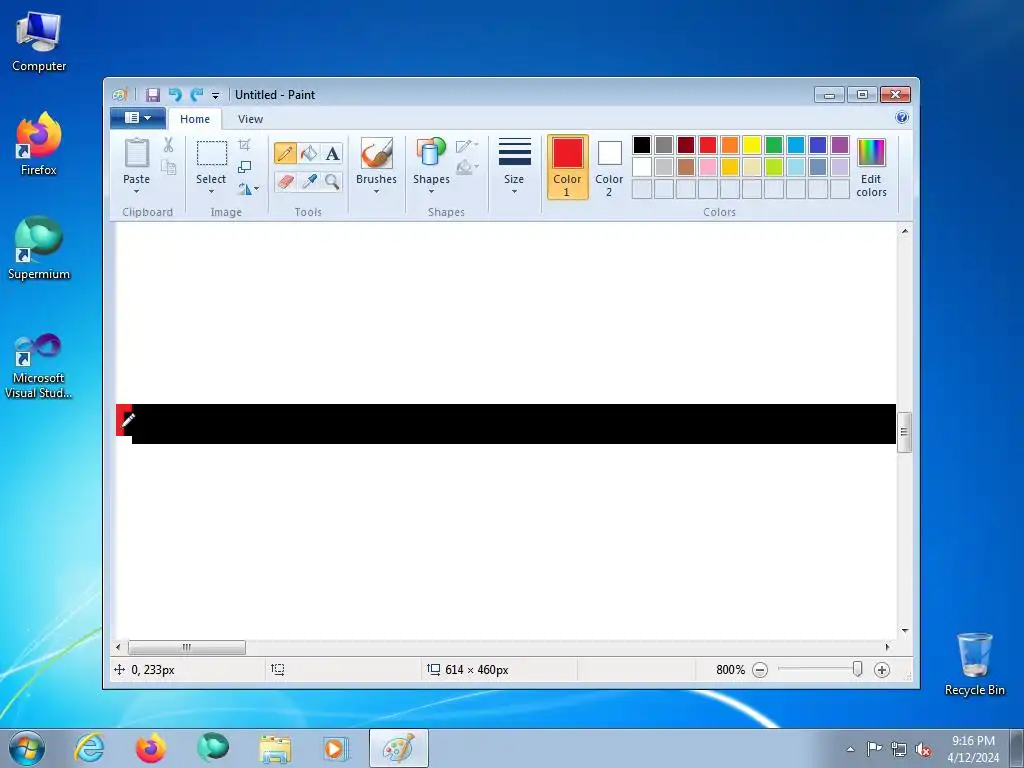This screenshot has height=768, width=1024.
Task: Pick the orange color swatch
Action: click(x=729, y=145)
